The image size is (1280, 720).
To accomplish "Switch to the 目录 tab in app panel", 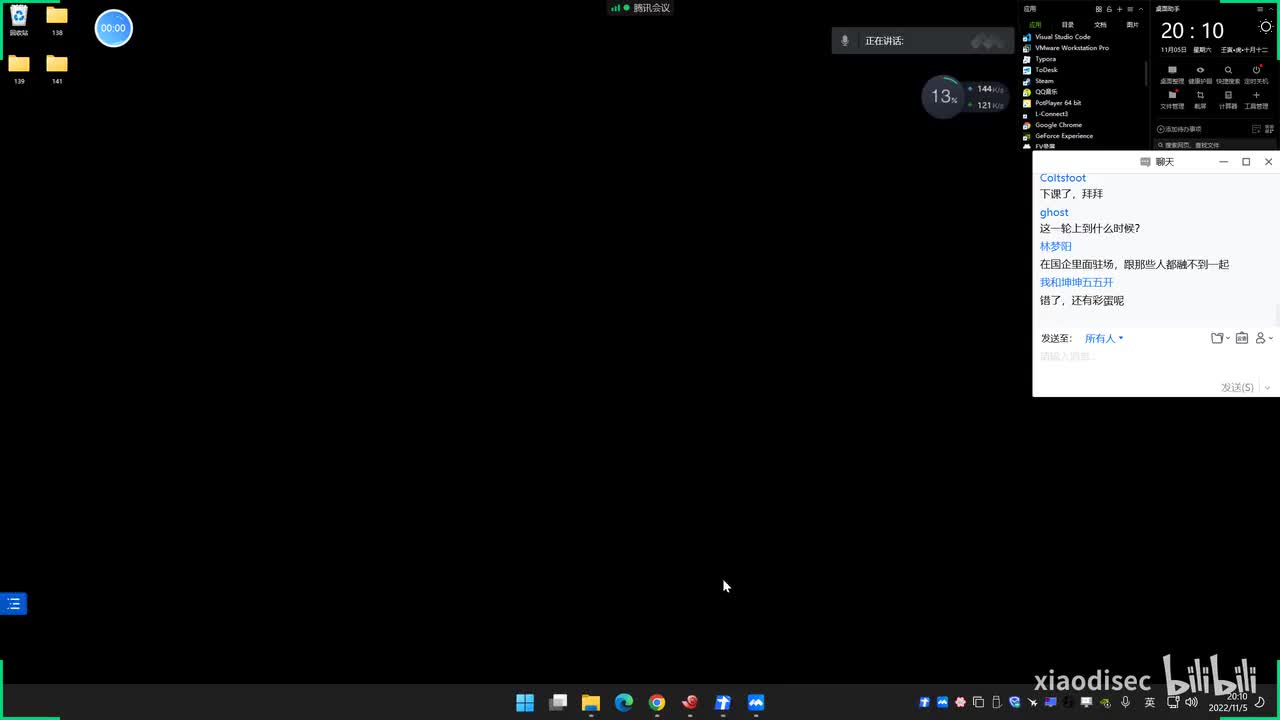I will (1068, 24).
